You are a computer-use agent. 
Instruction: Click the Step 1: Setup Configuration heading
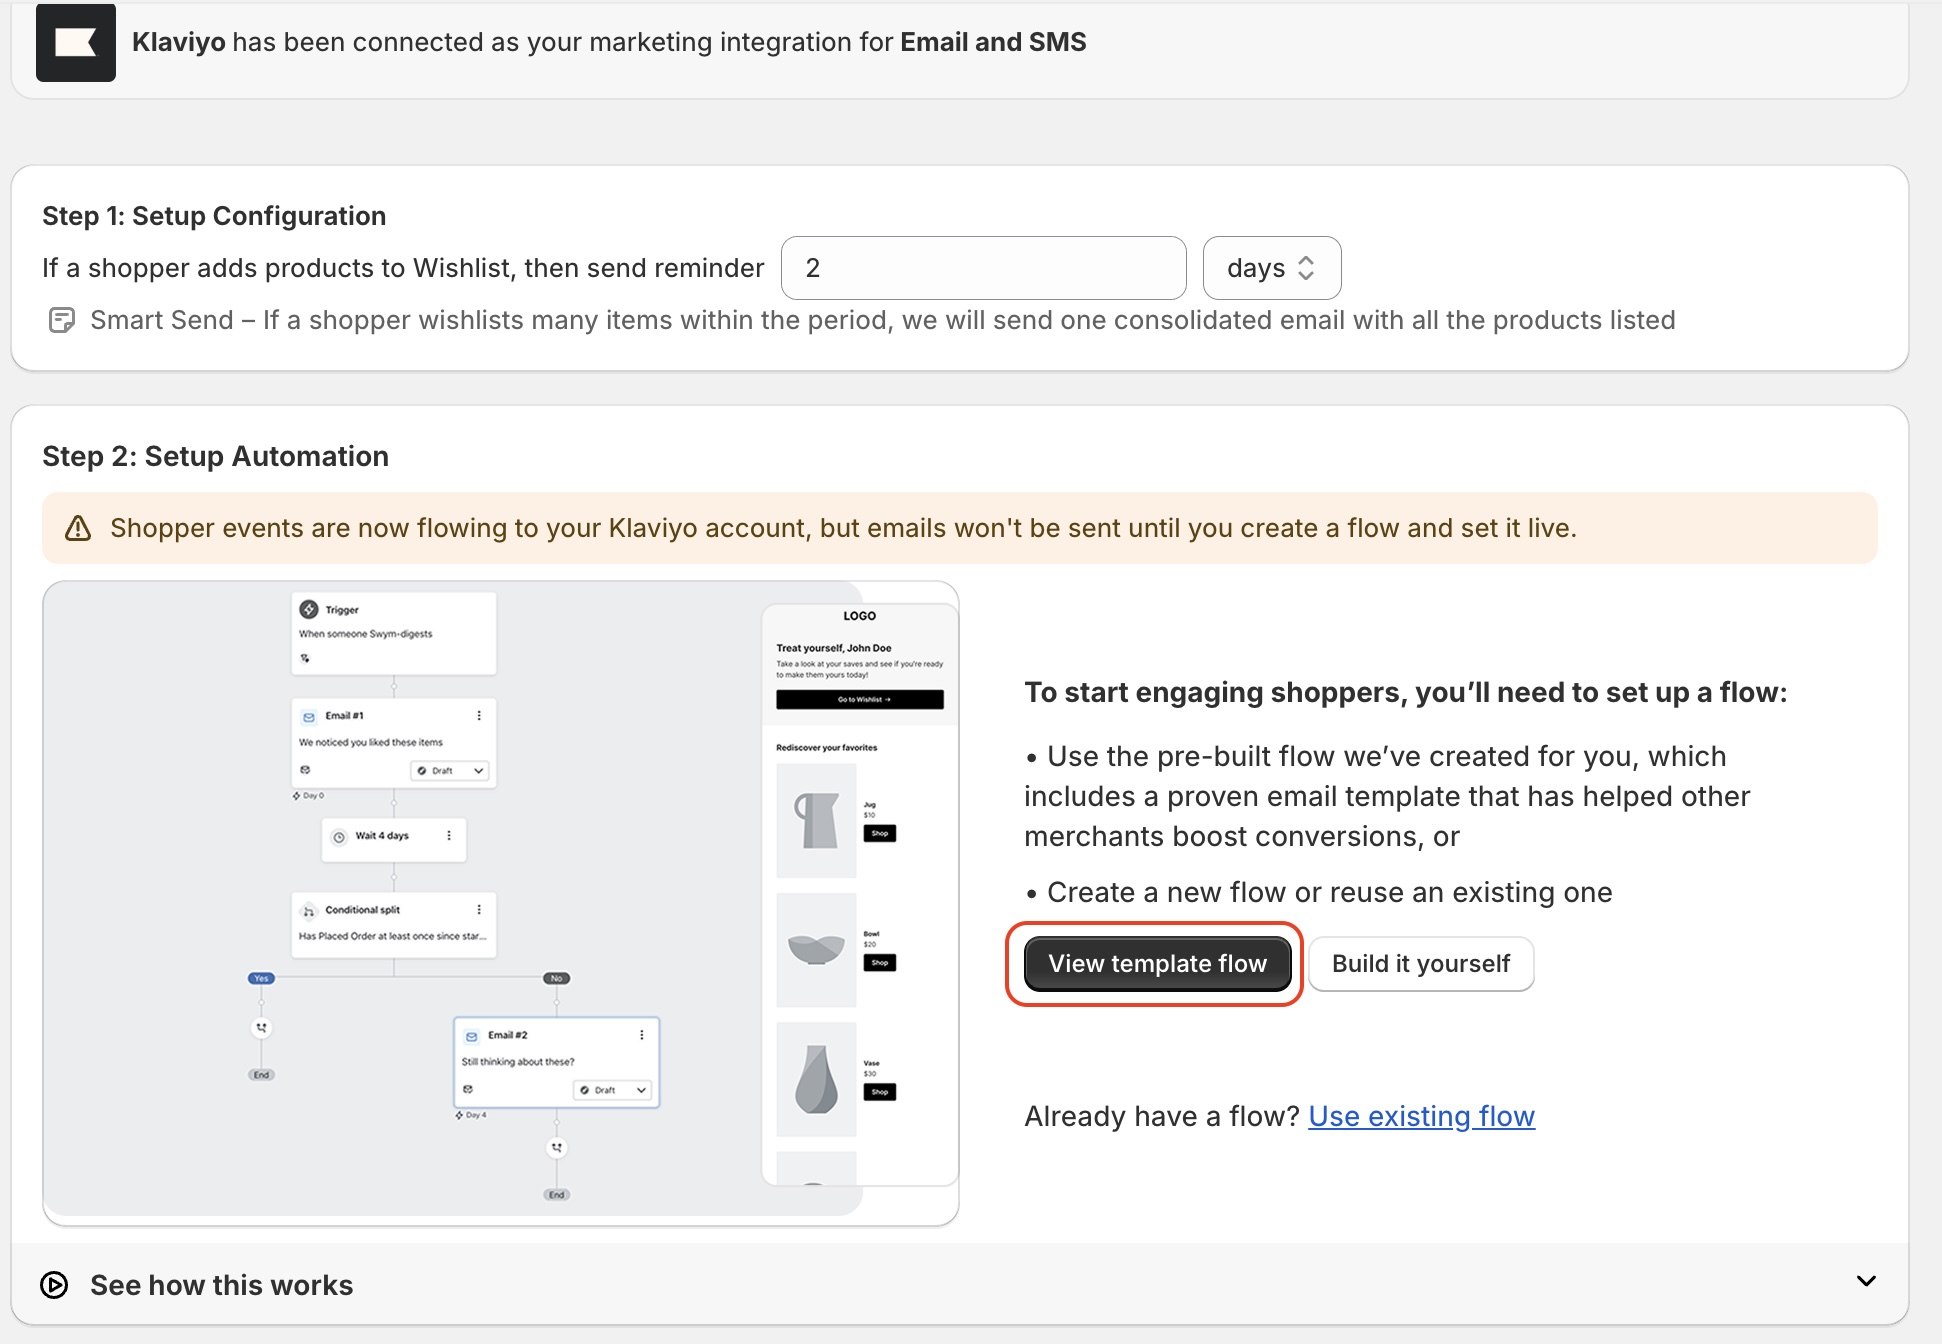coord(214,216)
